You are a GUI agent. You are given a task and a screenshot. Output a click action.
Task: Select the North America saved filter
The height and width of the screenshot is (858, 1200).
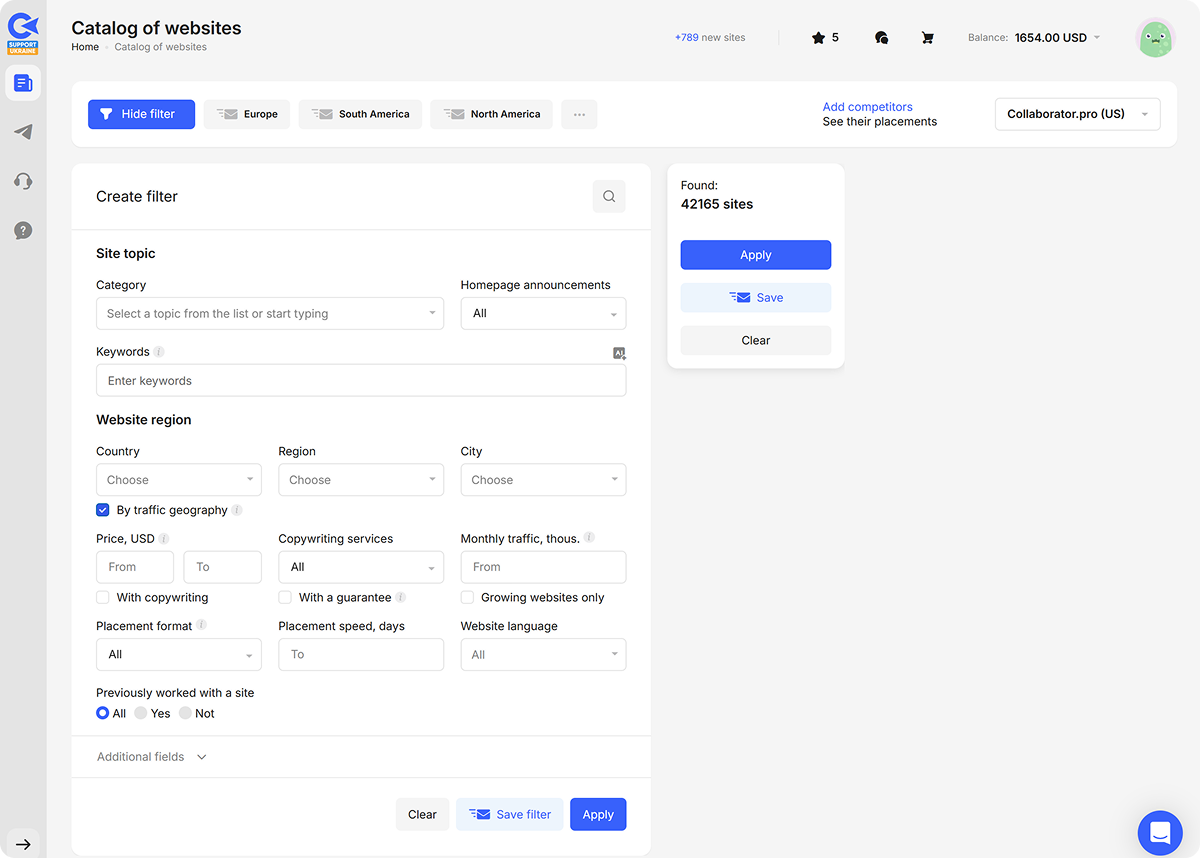pos(491,114)
